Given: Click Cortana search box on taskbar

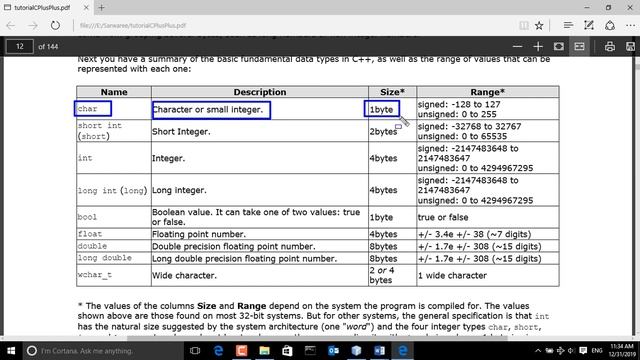Looking at the screenshot, I should [x=102, y=351].
